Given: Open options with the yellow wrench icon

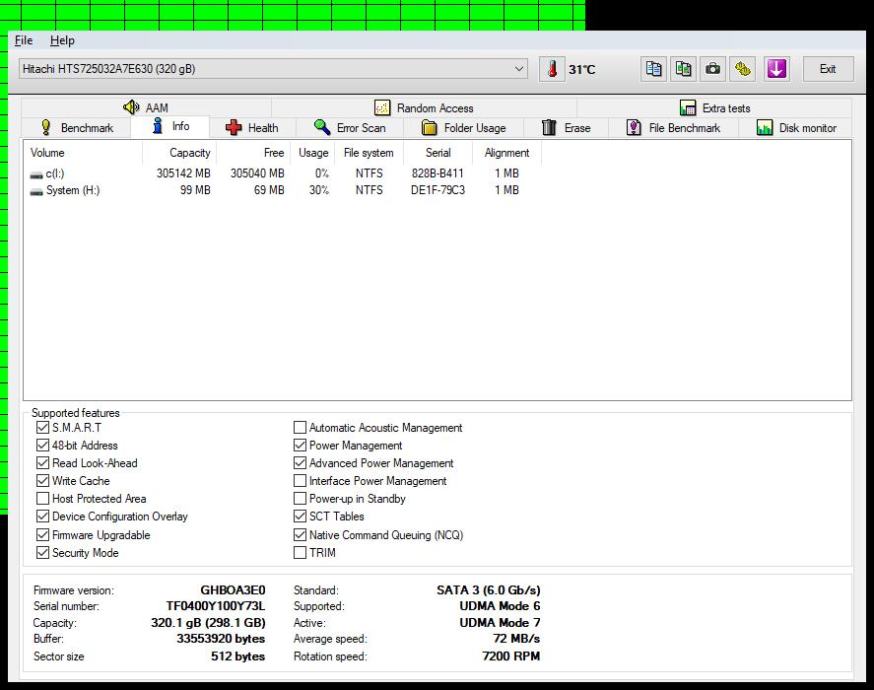Looking at the screenshot, I should pos(743,69).
